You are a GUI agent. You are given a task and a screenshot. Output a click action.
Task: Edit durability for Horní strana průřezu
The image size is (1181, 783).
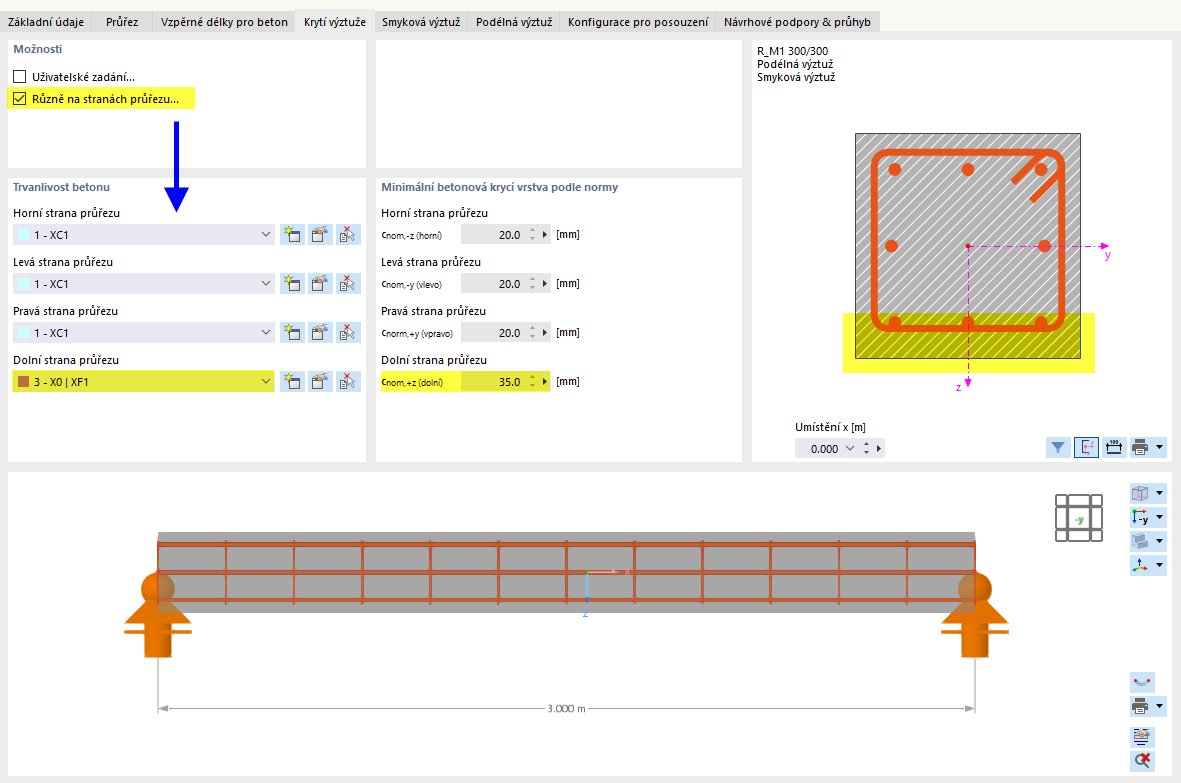tap(319, 235)
